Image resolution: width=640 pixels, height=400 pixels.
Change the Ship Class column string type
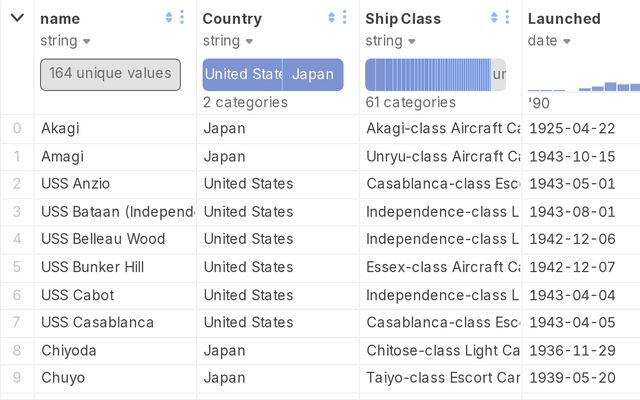pos(390,41)
